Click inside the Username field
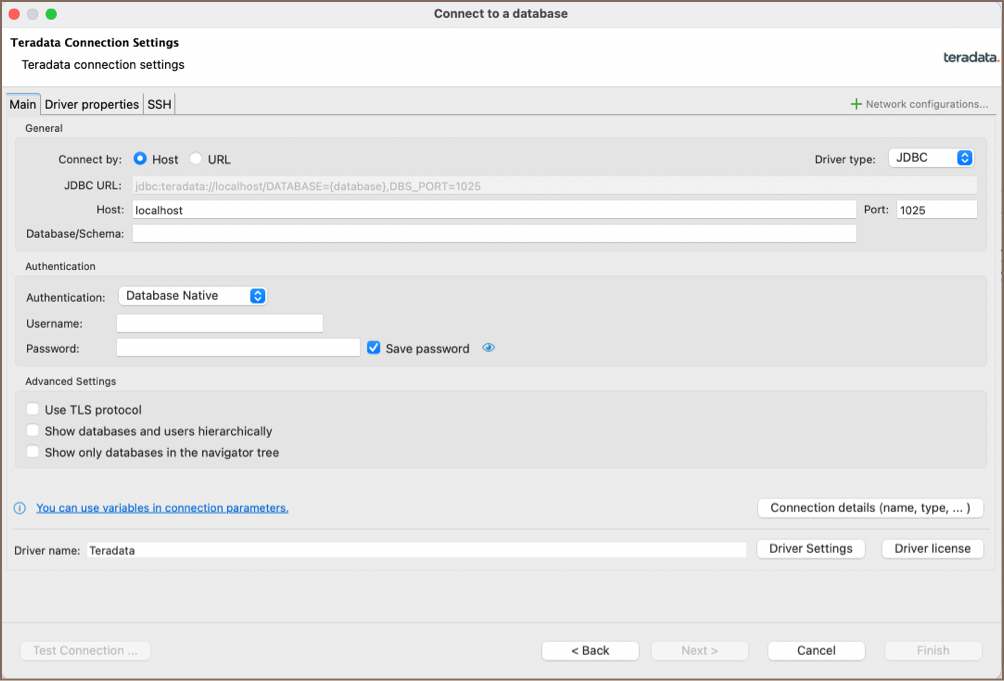 click(x=220, y=323)
